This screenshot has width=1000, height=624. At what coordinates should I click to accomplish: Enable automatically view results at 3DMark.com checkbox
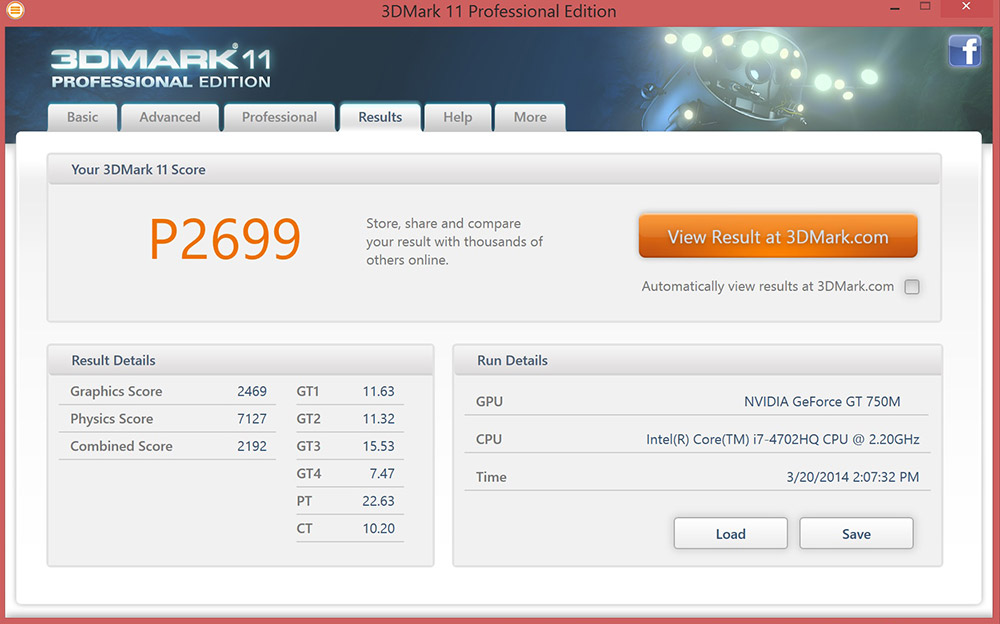tap(912, 286)
